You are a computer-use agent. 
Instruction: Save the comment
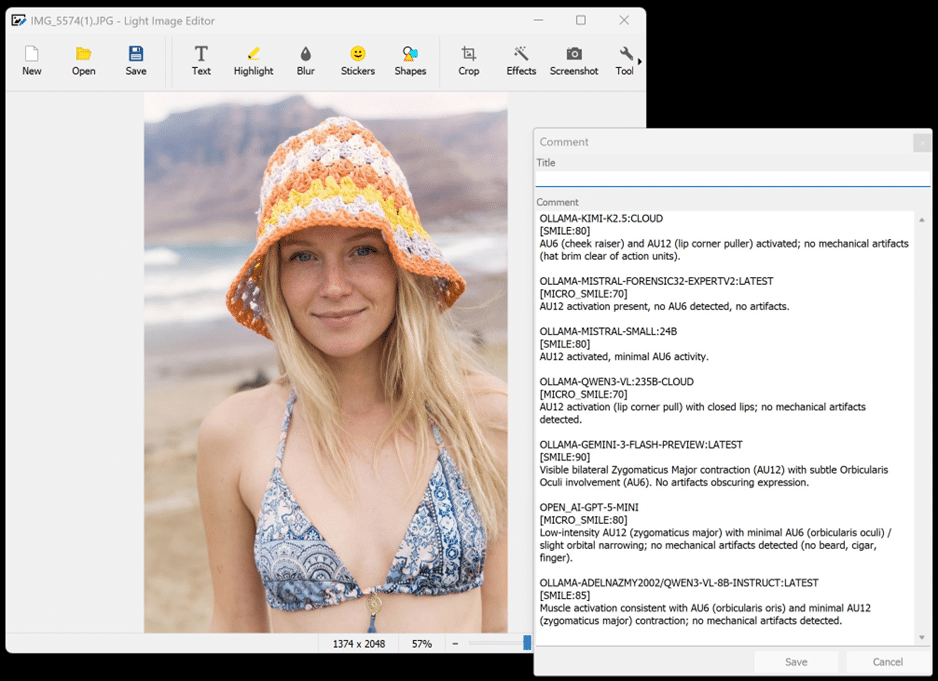pyautogui.click(x=796, y=661)
